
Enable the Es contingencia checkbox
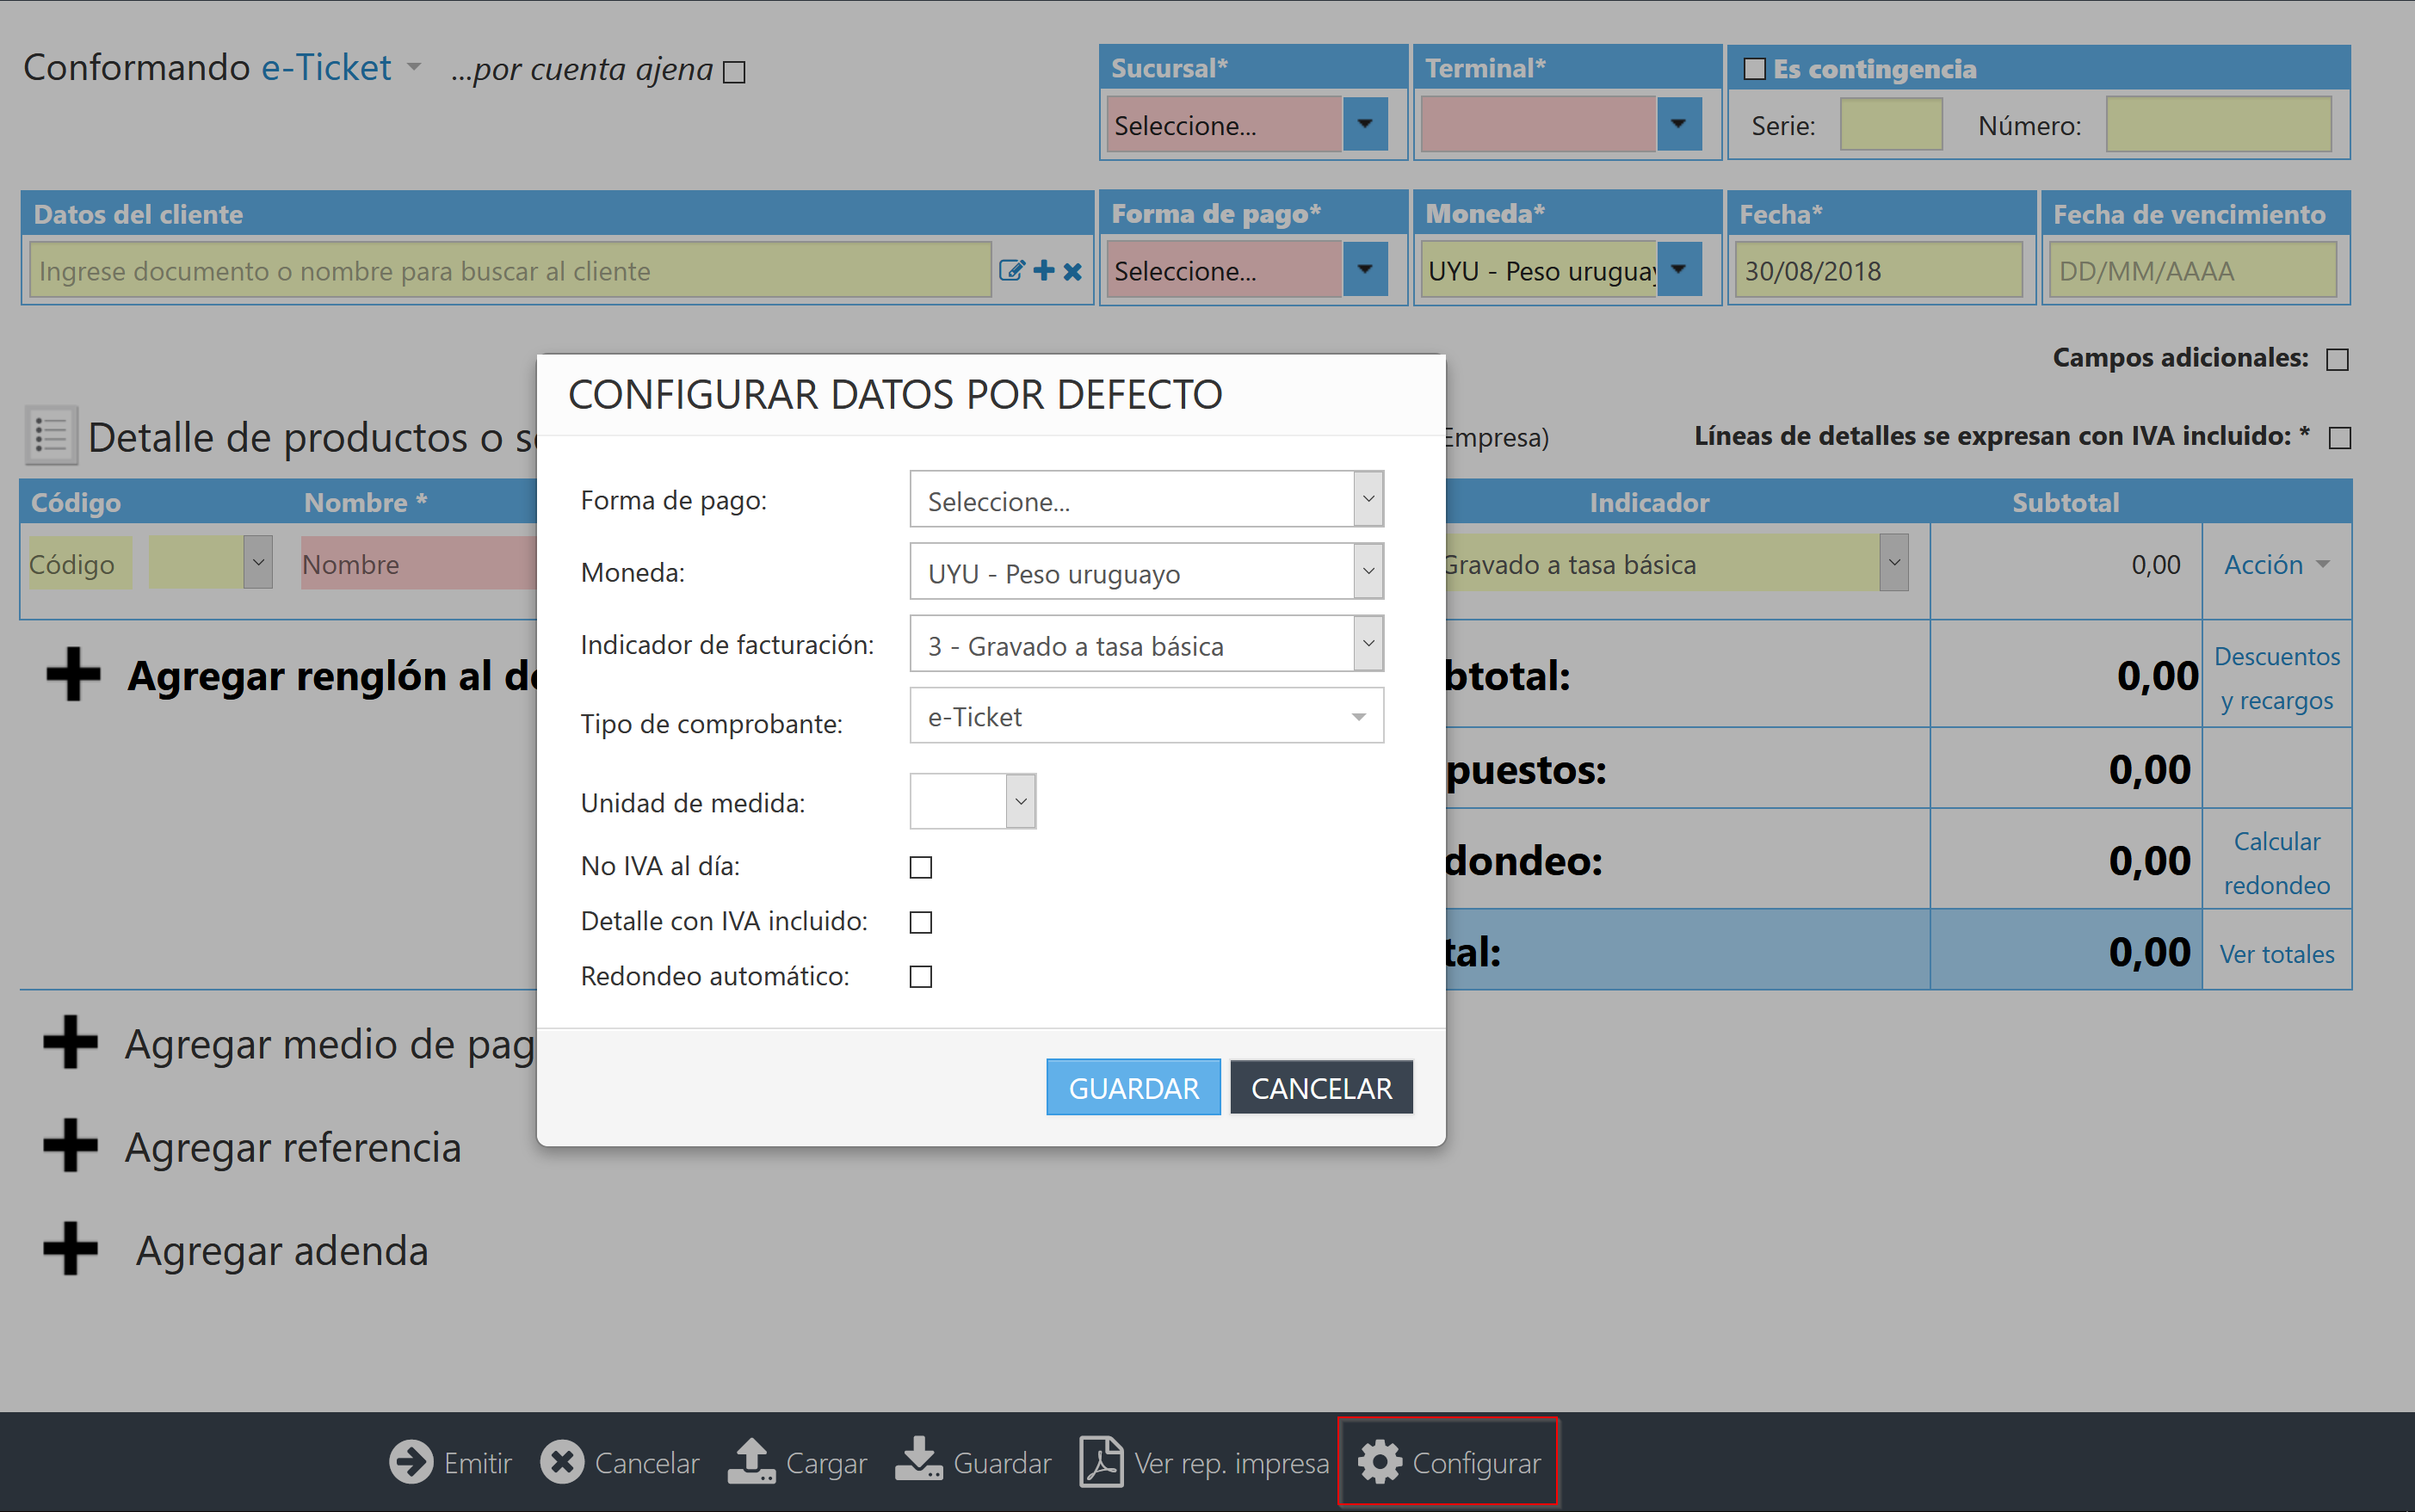[x=1755, y=68]
